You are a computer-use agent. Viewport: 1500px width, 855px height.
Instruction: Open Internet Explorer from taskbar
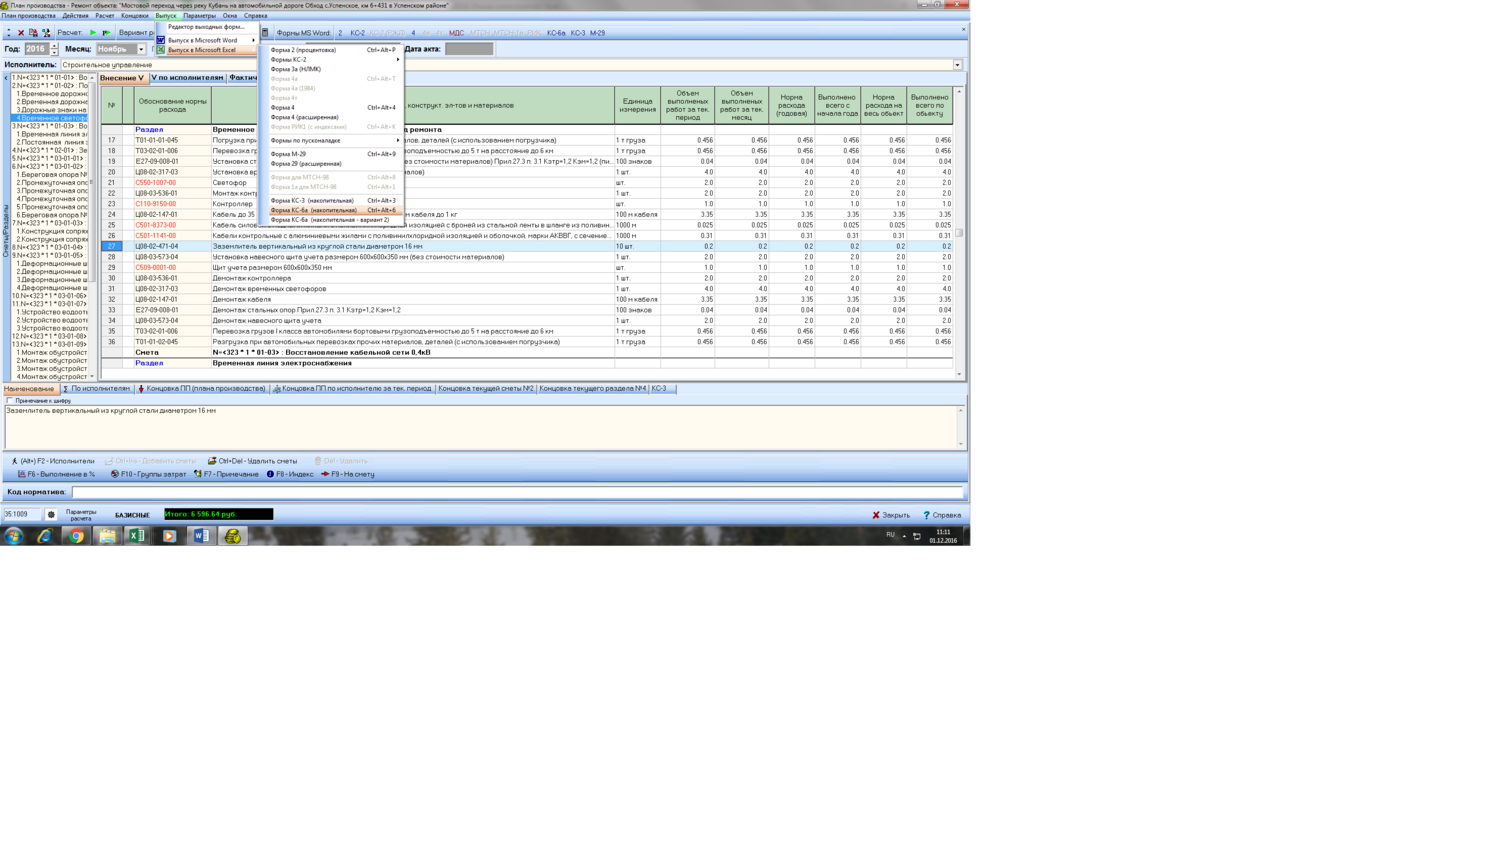[44, 536]
